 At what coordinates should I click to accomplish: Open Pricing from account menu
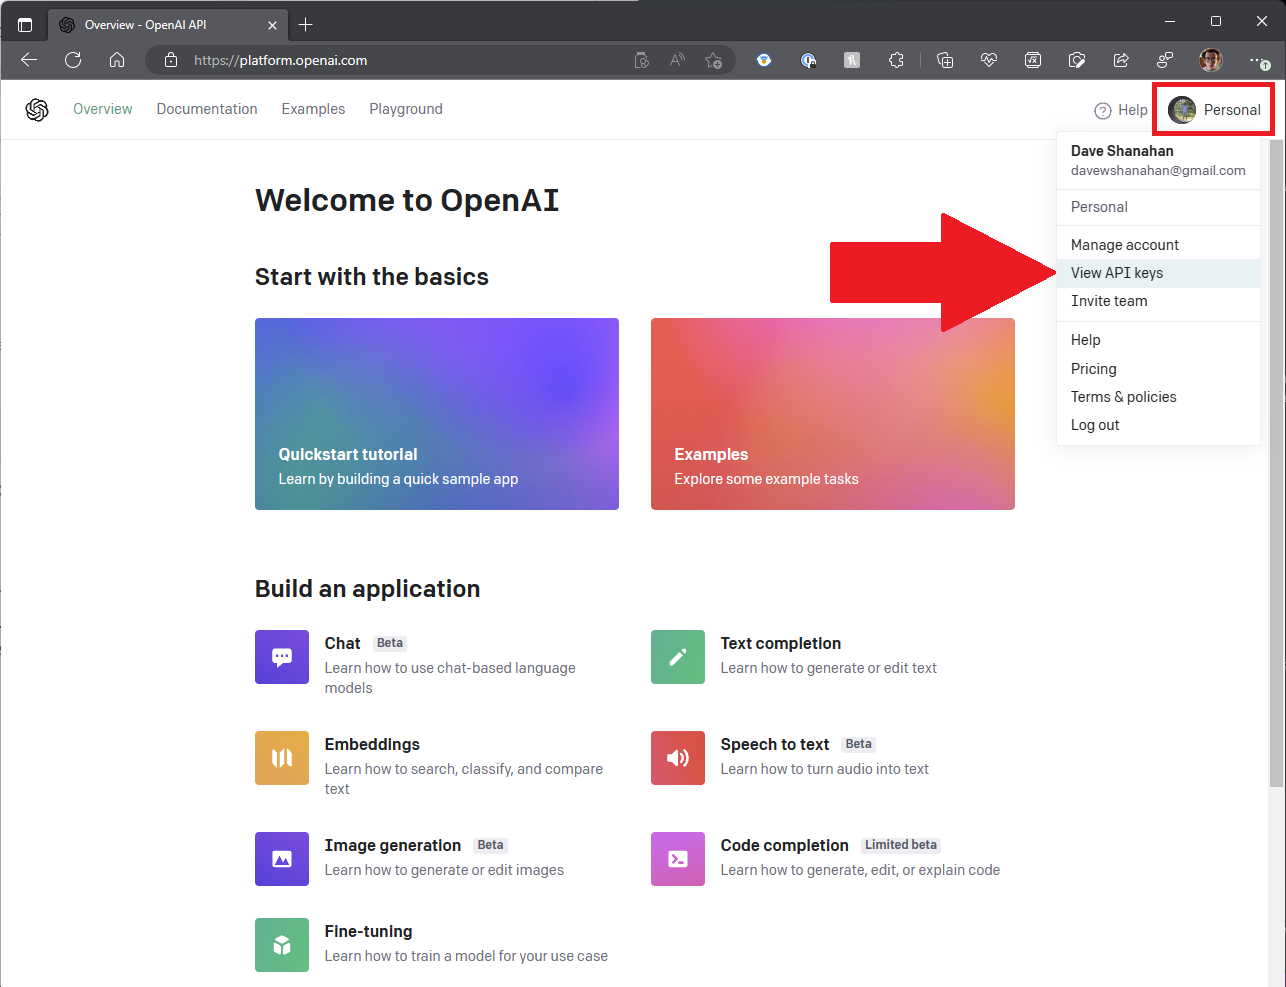[1158, 369]
